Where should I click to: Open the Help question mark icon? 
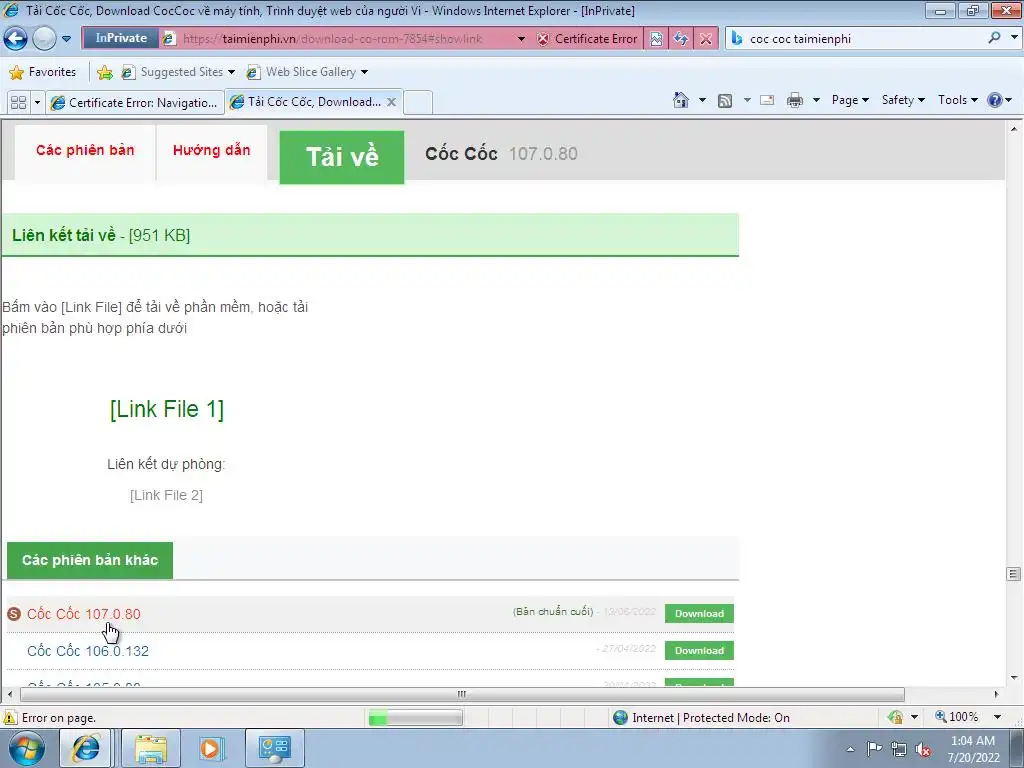(995, 100)
